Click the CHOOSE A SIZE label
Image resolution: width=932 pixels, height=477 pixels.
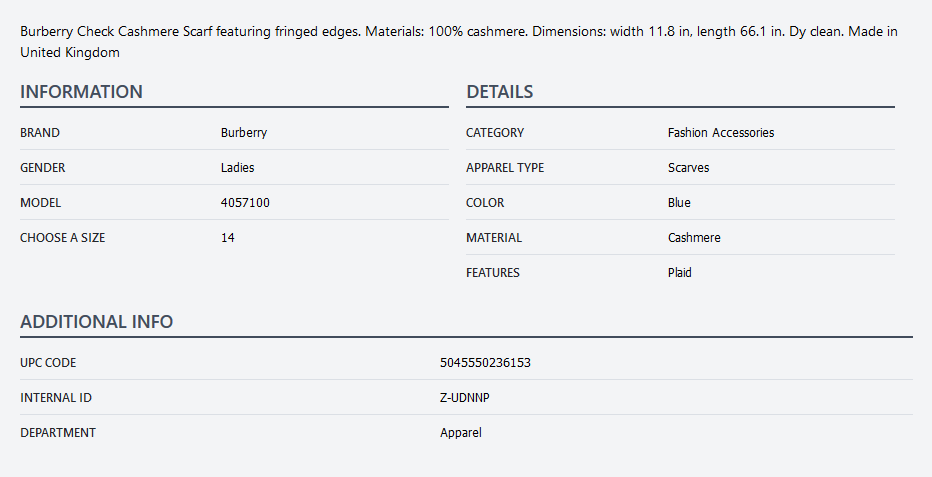point(63,238)
